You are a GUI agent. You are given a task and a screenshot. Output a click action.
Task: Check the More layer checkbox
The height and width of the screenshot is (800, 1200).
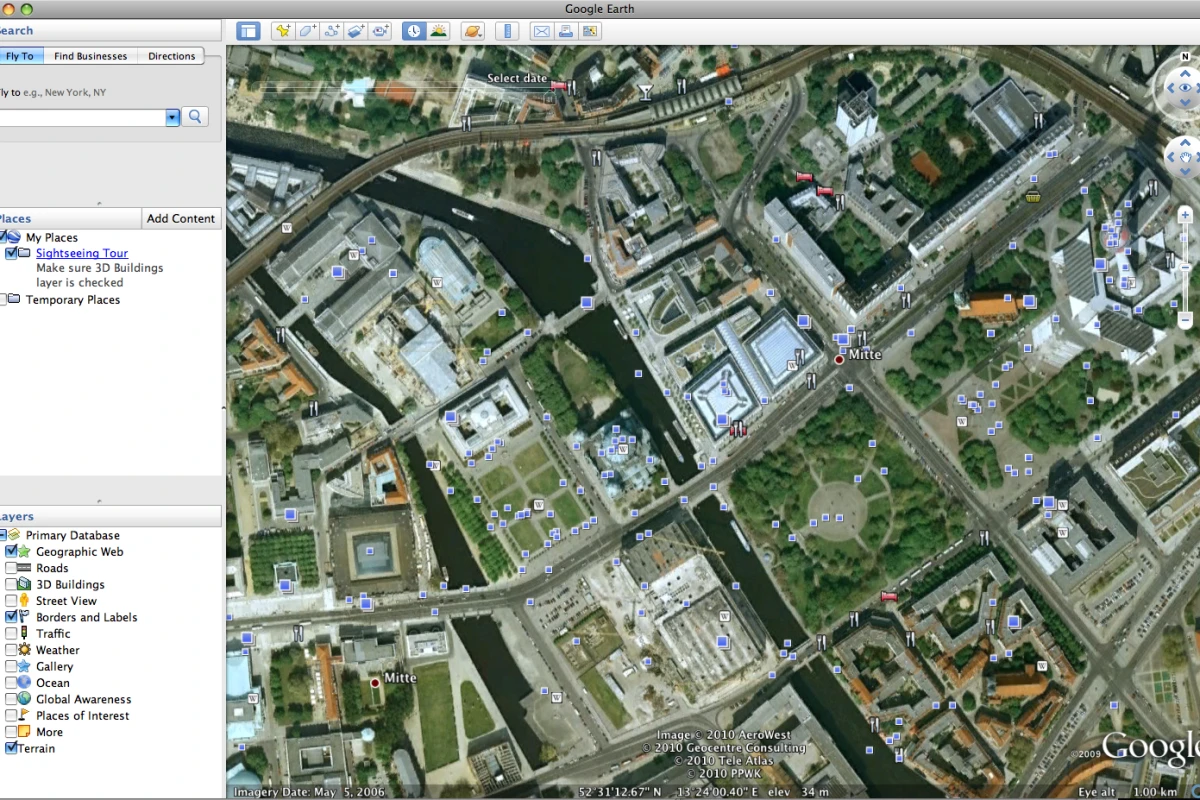click(12, 732)
